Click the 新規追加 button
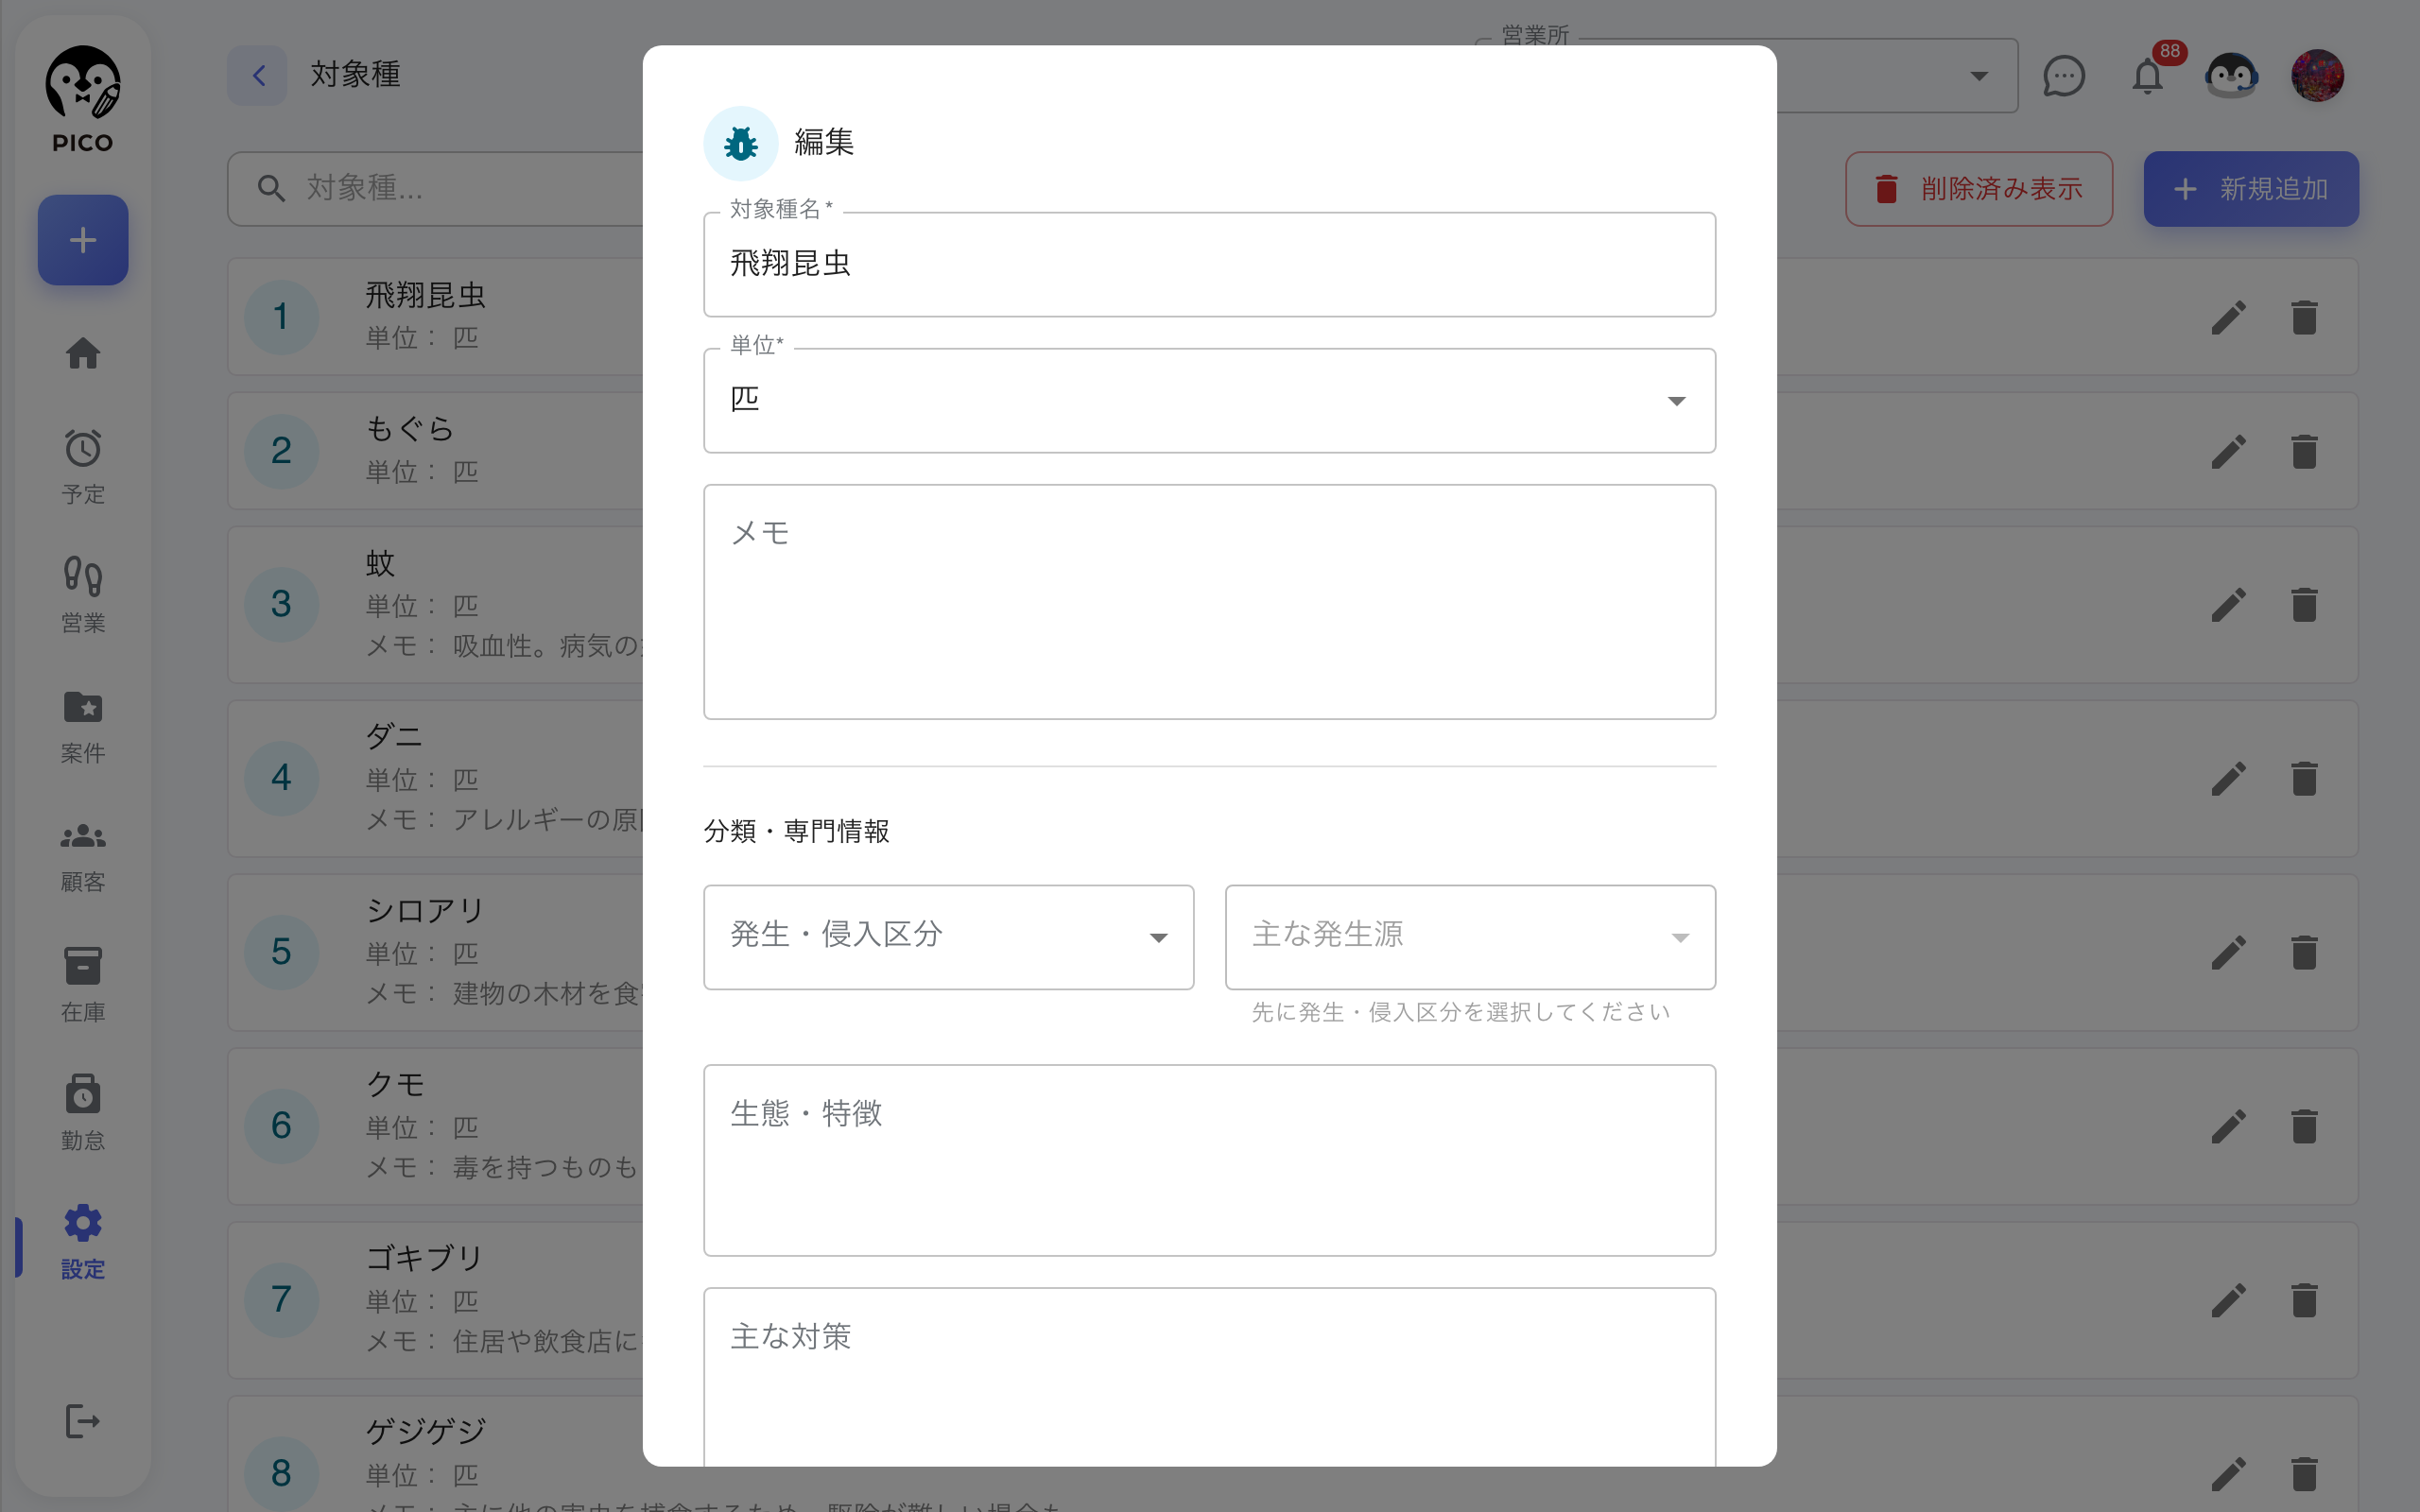Viewport: 2420px width, 1512px height. [x=2250, y=189]
